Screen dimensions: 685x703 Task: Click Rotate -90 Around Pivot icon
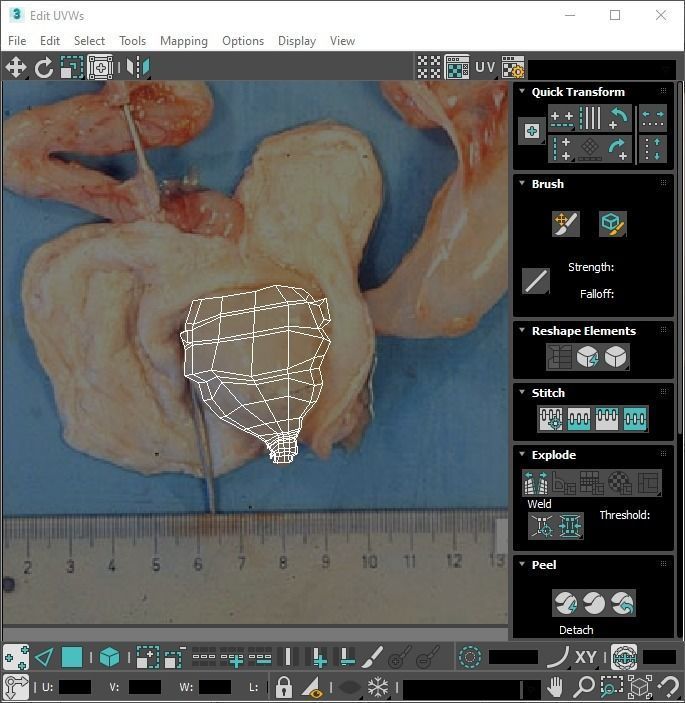pos(618,118)
